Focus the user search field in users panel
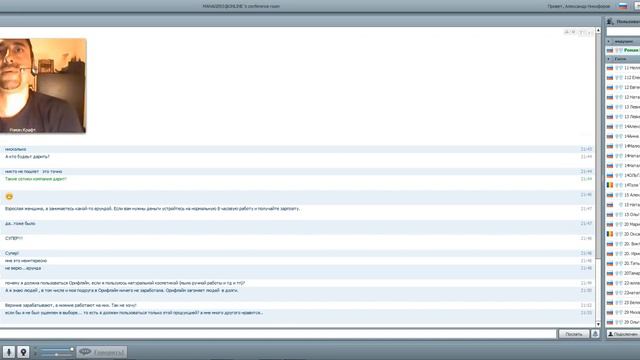This screenshot has width=640, height=360. click(x=623, y=31)
